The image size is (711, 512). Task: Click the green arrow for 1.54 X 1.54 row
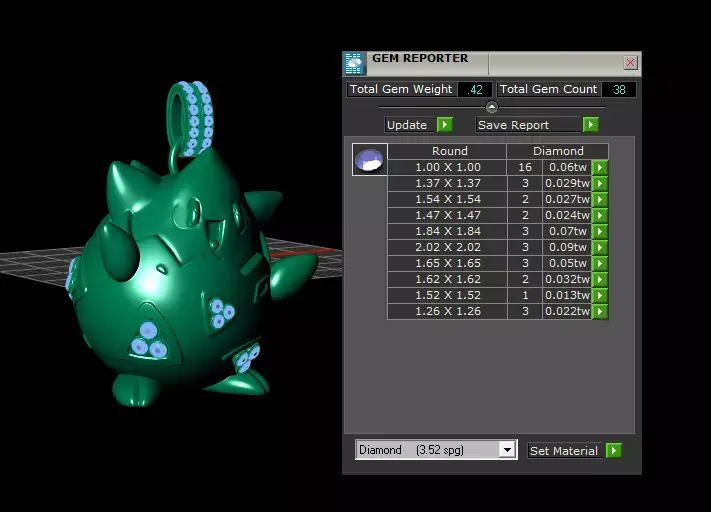[600, 199]
